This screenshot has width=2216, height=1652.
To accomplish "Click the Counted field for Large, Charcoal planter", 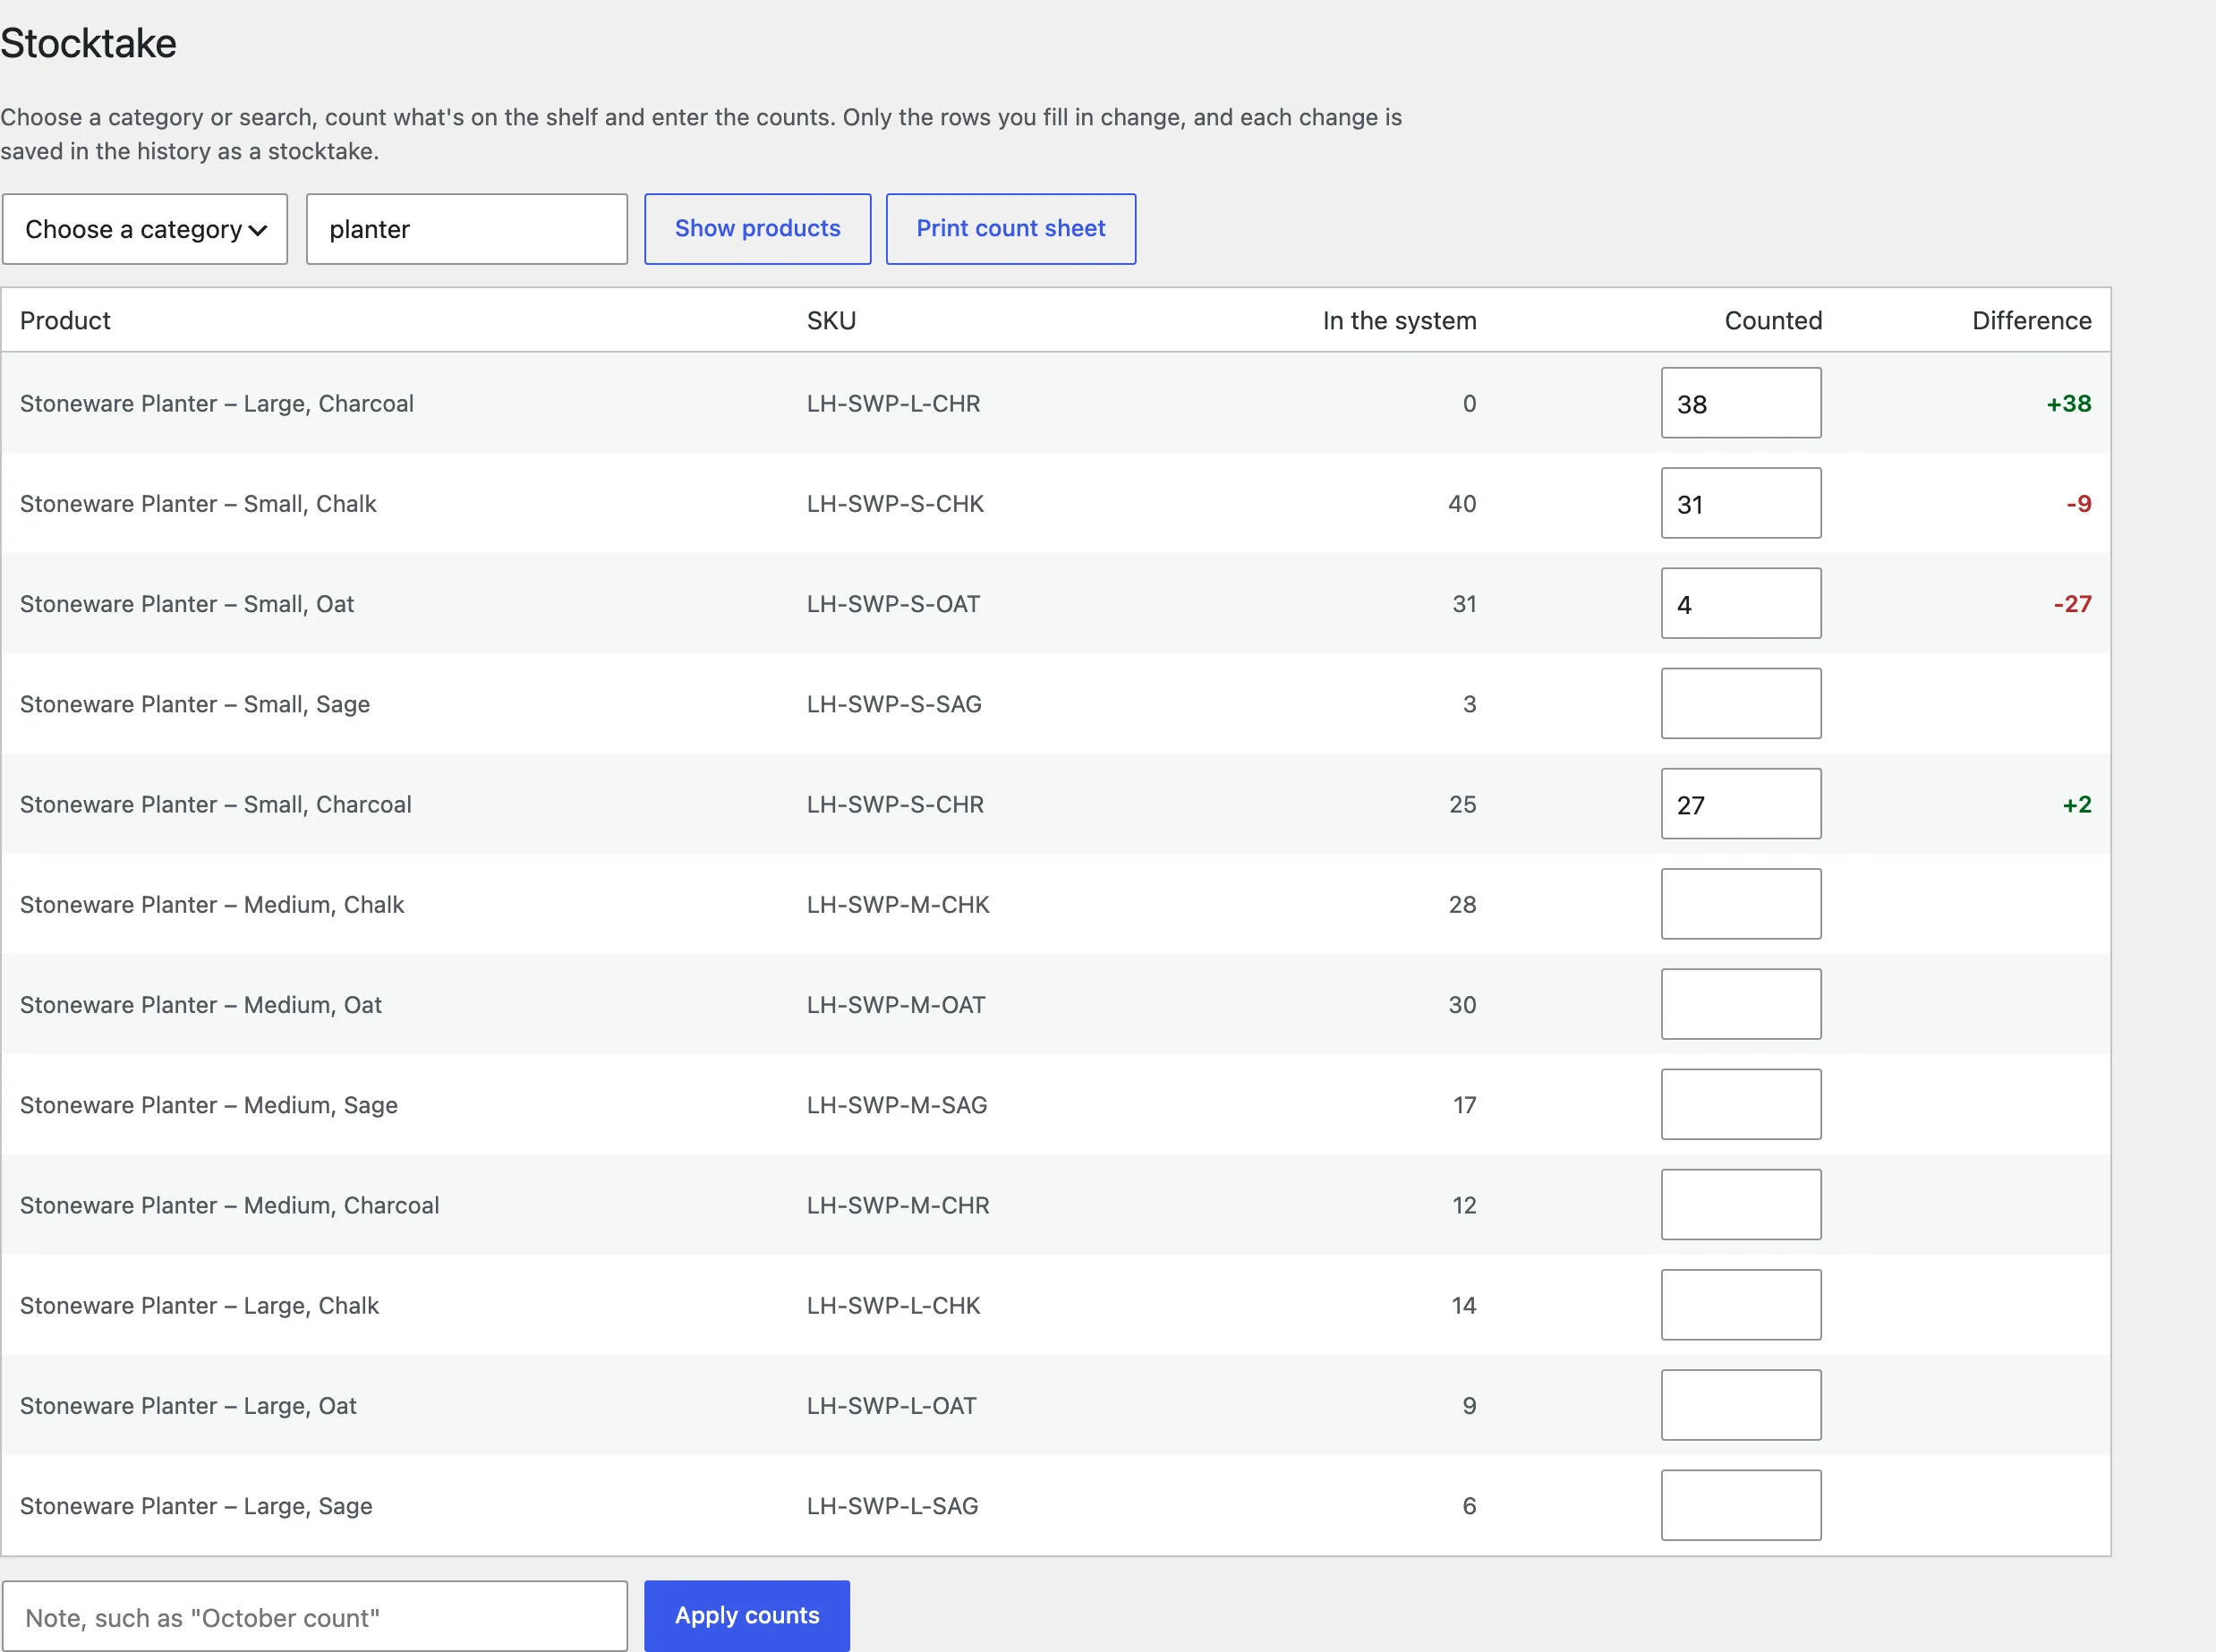I will (x=1740, y=403).
